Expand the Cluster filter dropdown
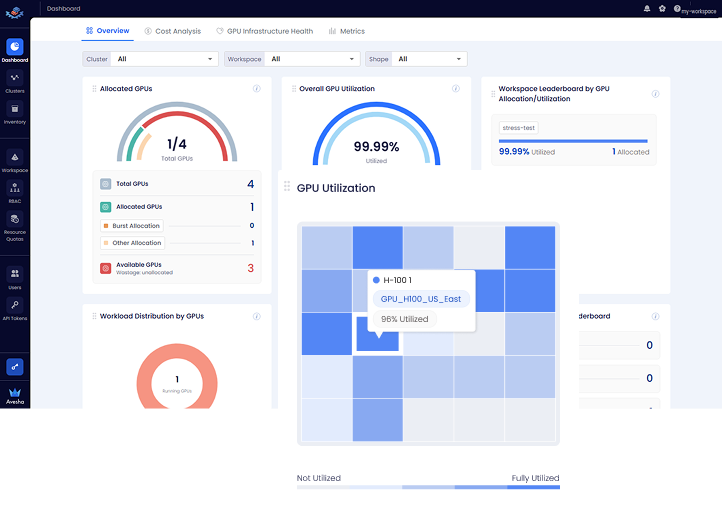 tap(164, 59)
